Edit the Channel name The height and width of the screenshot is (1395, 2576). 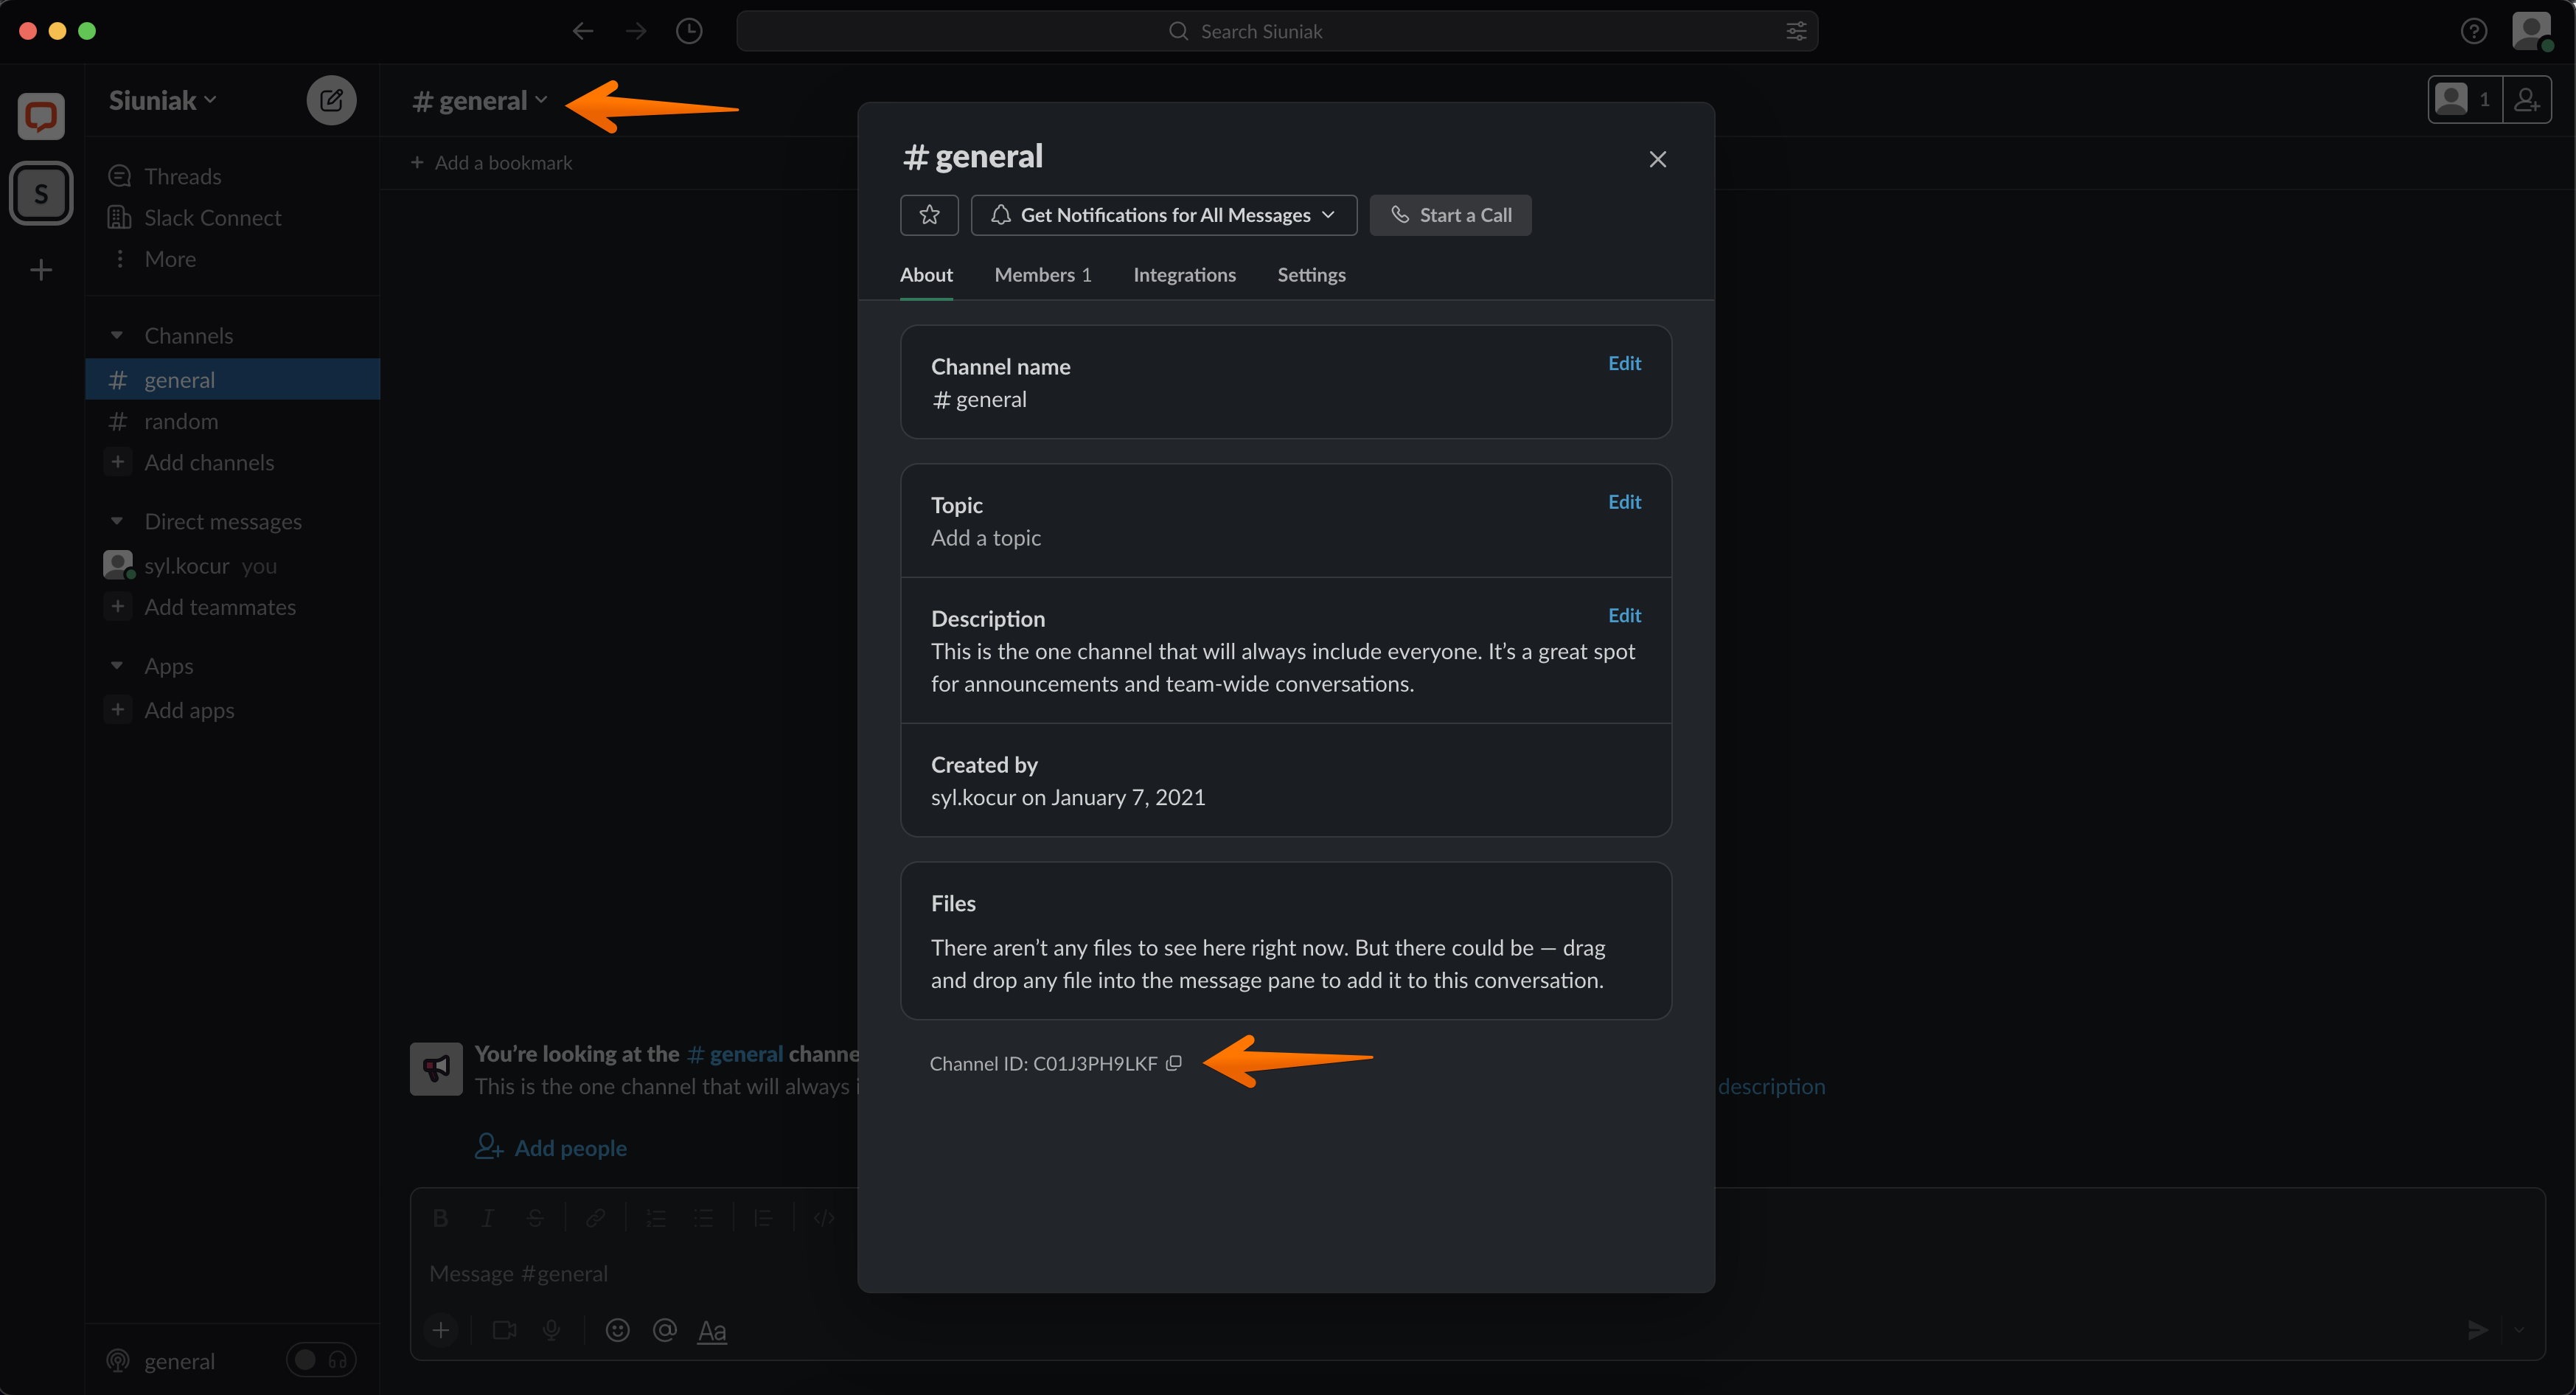pyautogui.click(x=1624, y=363)
